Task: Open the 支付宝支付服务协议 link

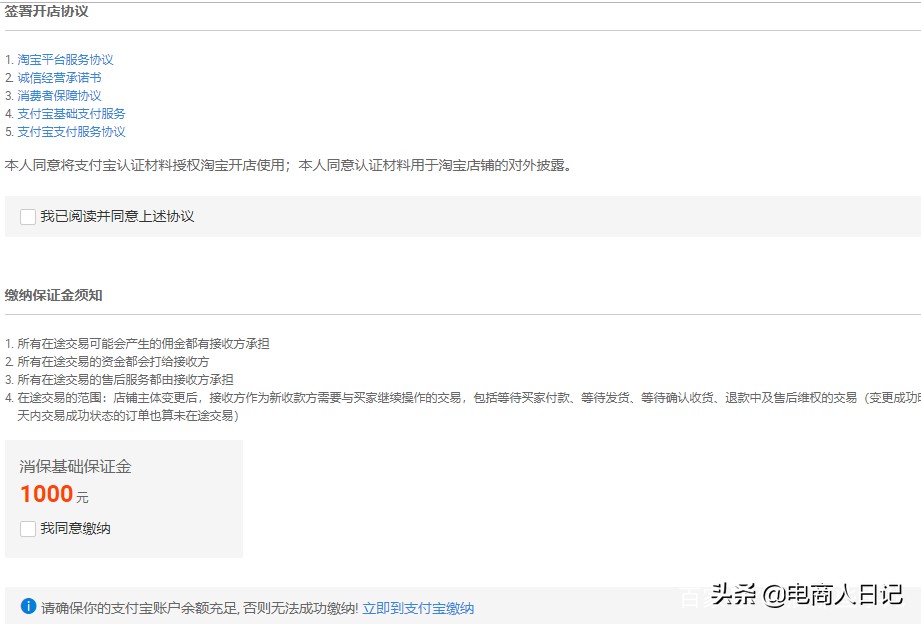Action: (69, 131)
